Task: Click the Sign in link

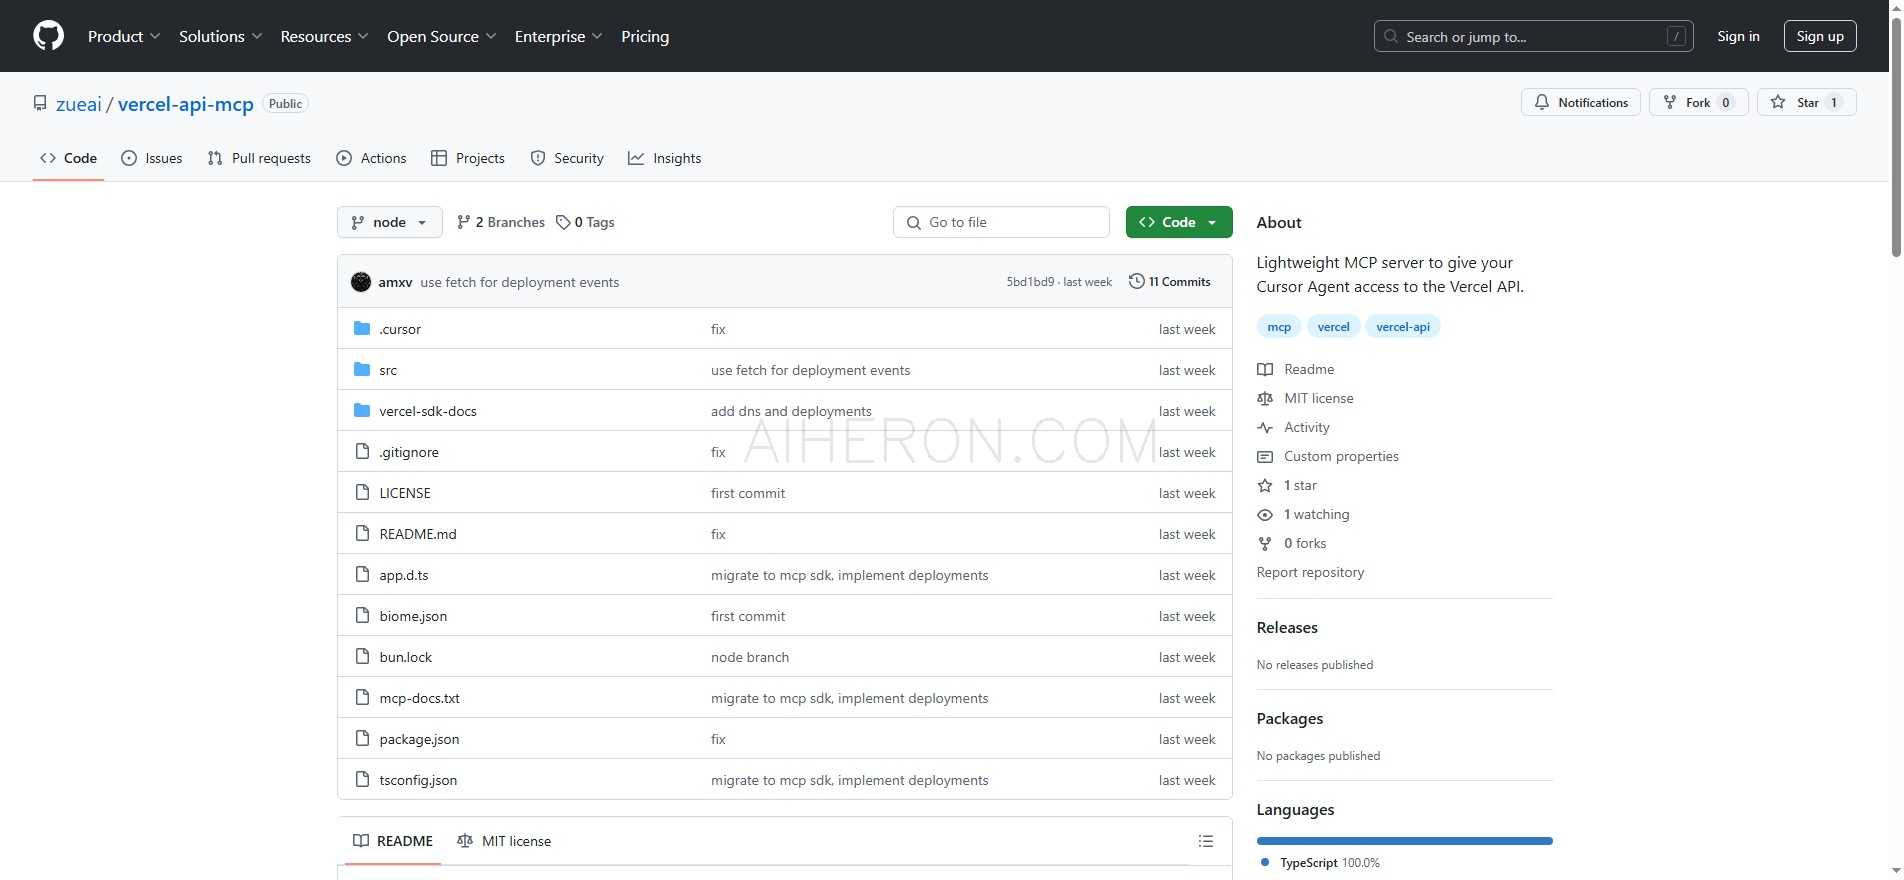Action: 1738,36
